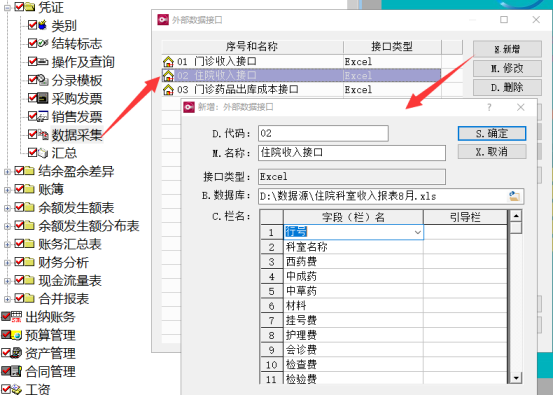Toggle the 余额发生额表 checkbox
Viewport: 553px width, 395px height.
[x=19, y=207]
